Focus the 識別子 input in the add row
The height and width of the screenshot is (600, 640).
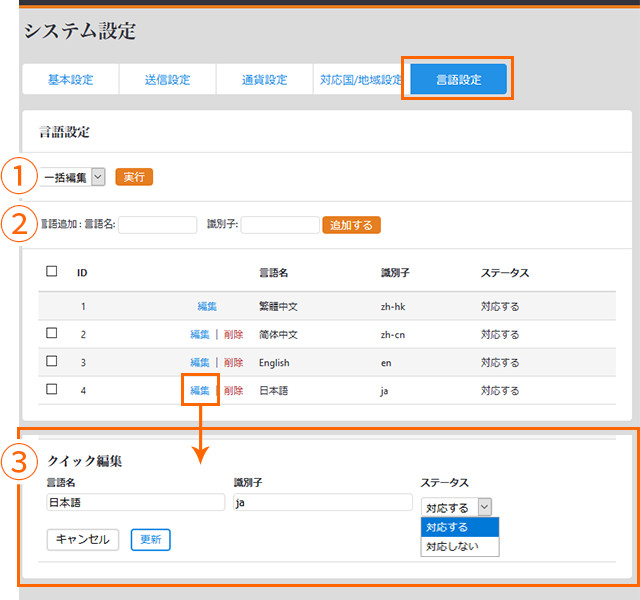point(280,225)
